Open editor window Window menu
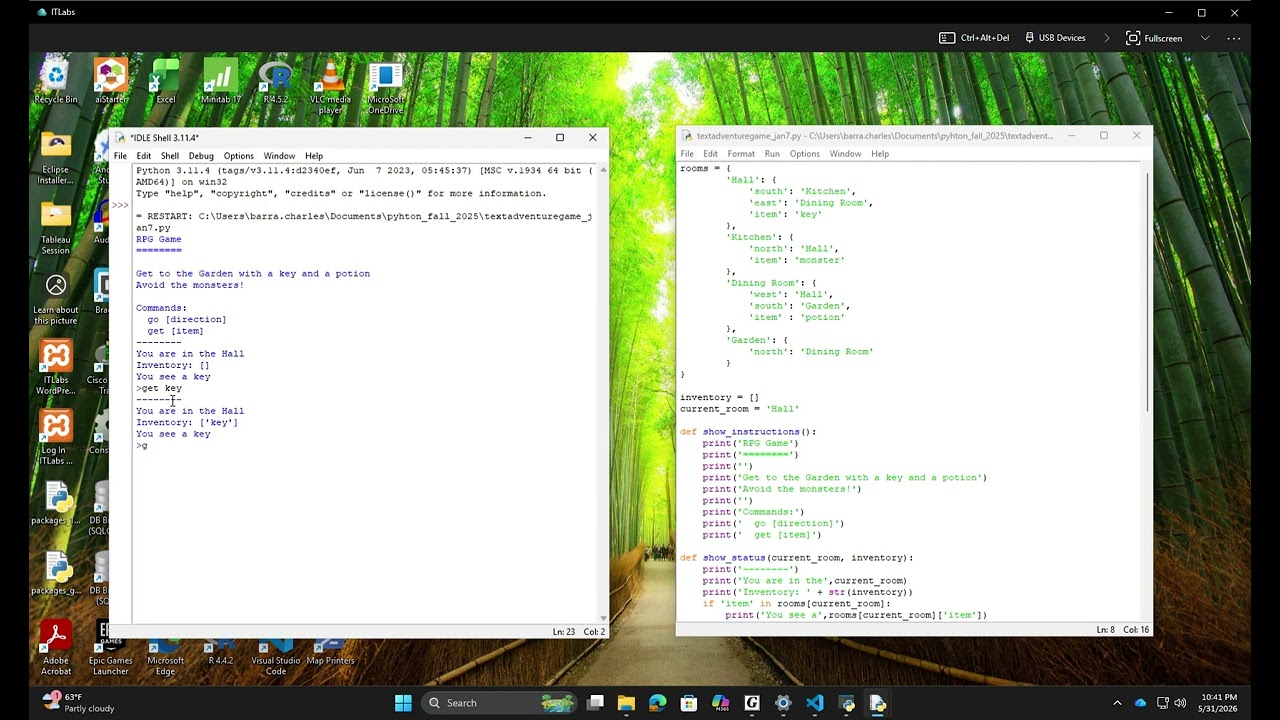This screenshot has height=720, width=1280. tap(845, 154)
